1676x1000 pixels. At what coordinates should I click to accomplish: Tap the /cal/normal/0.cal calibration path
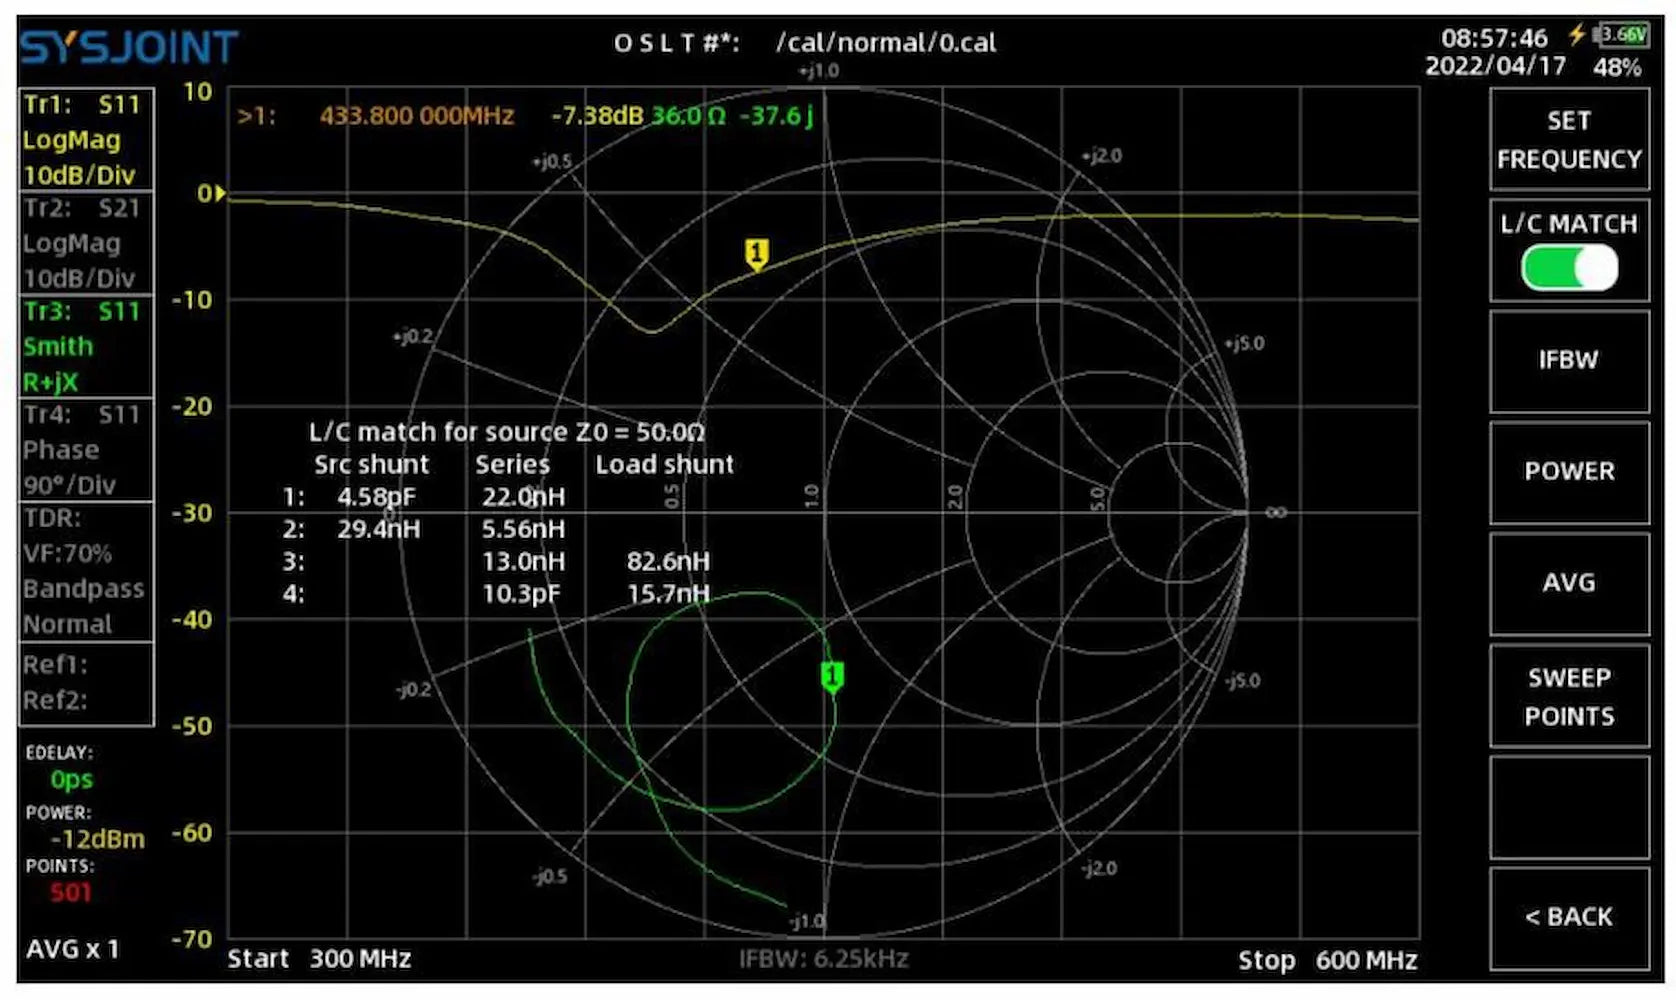886,43
